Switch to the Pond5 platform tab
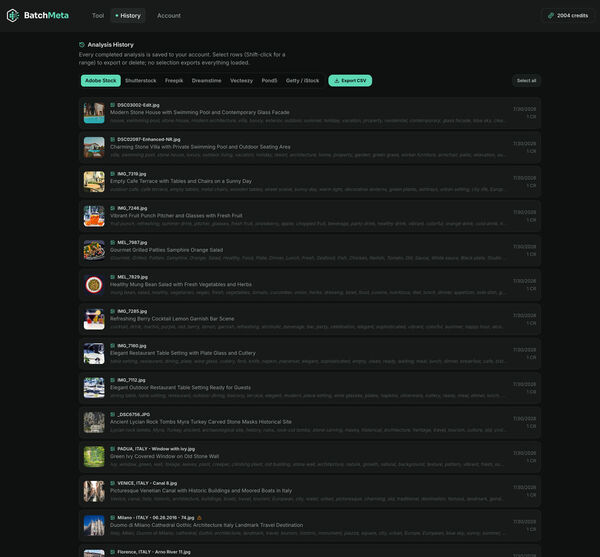This screenshot has width=600, height=557. coord(269,81)
